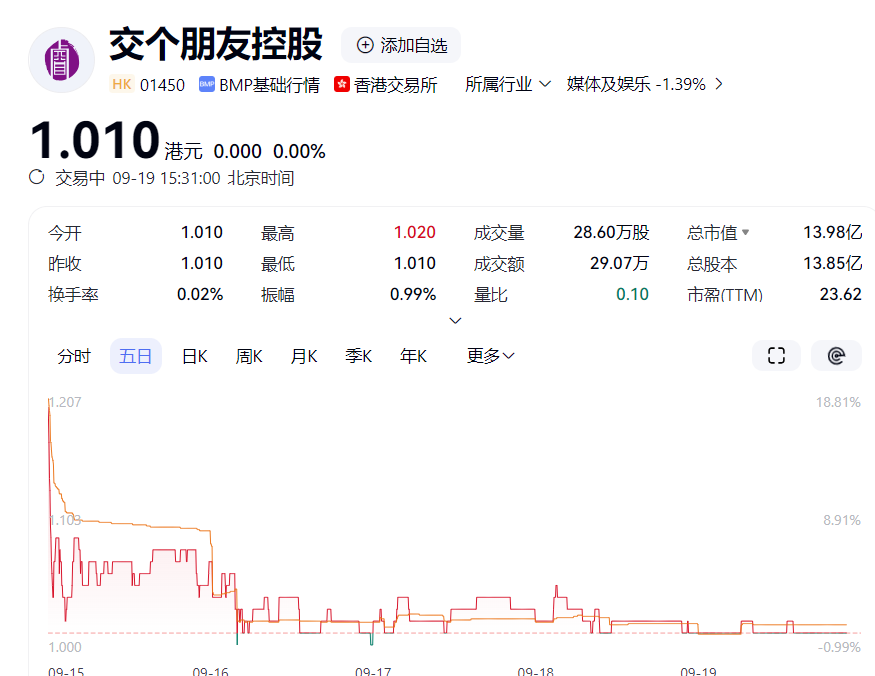Click the fullscreen chart icon
Image resolution: width=875 pixels, height=676 pixels.
point(776,356)
